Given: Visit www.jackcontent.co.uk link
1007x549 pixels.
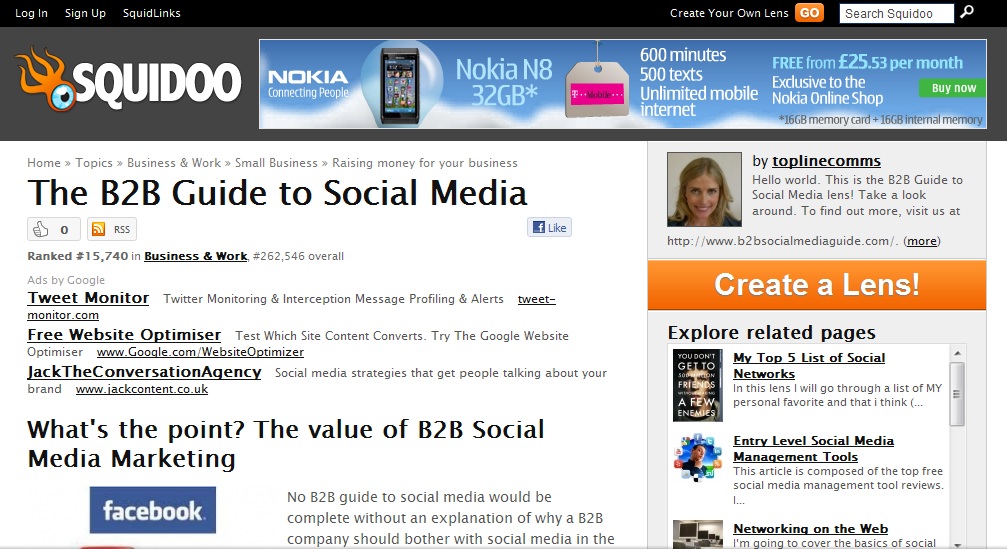Looking at the screenshot, I should coord(142,389).
